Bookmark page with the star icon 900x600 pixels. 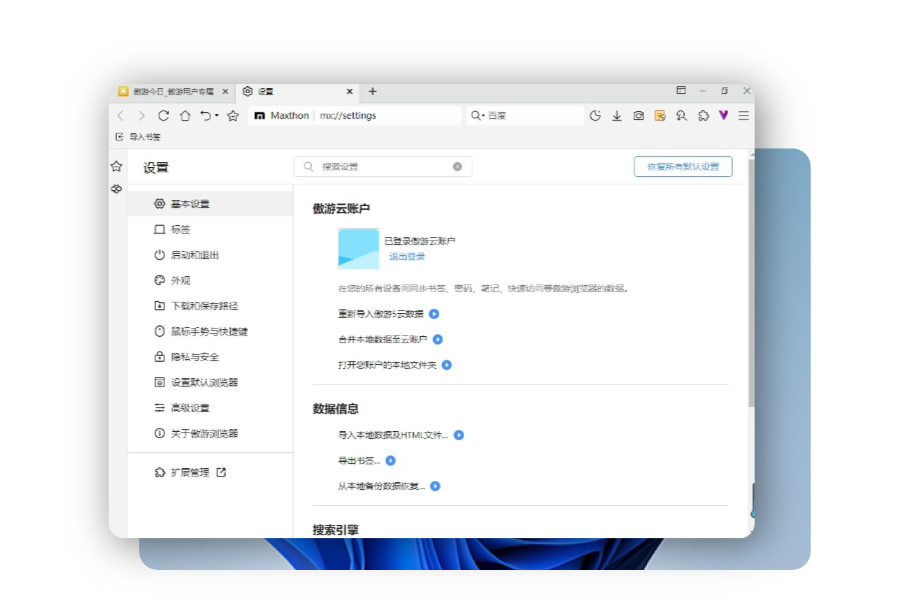232,115
